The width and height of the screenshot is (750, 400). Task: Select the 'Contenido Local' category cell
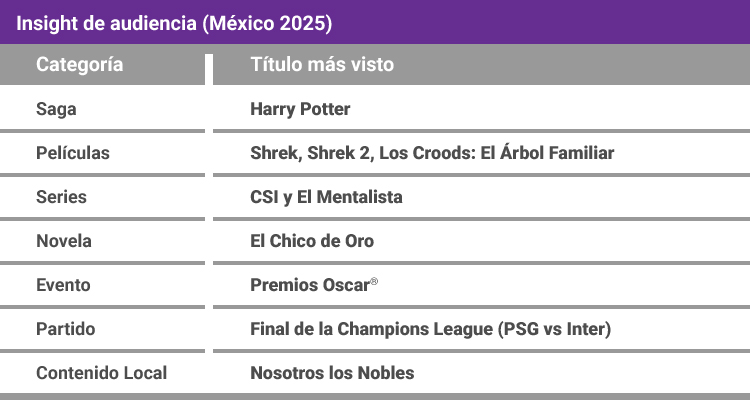[101, 373]
